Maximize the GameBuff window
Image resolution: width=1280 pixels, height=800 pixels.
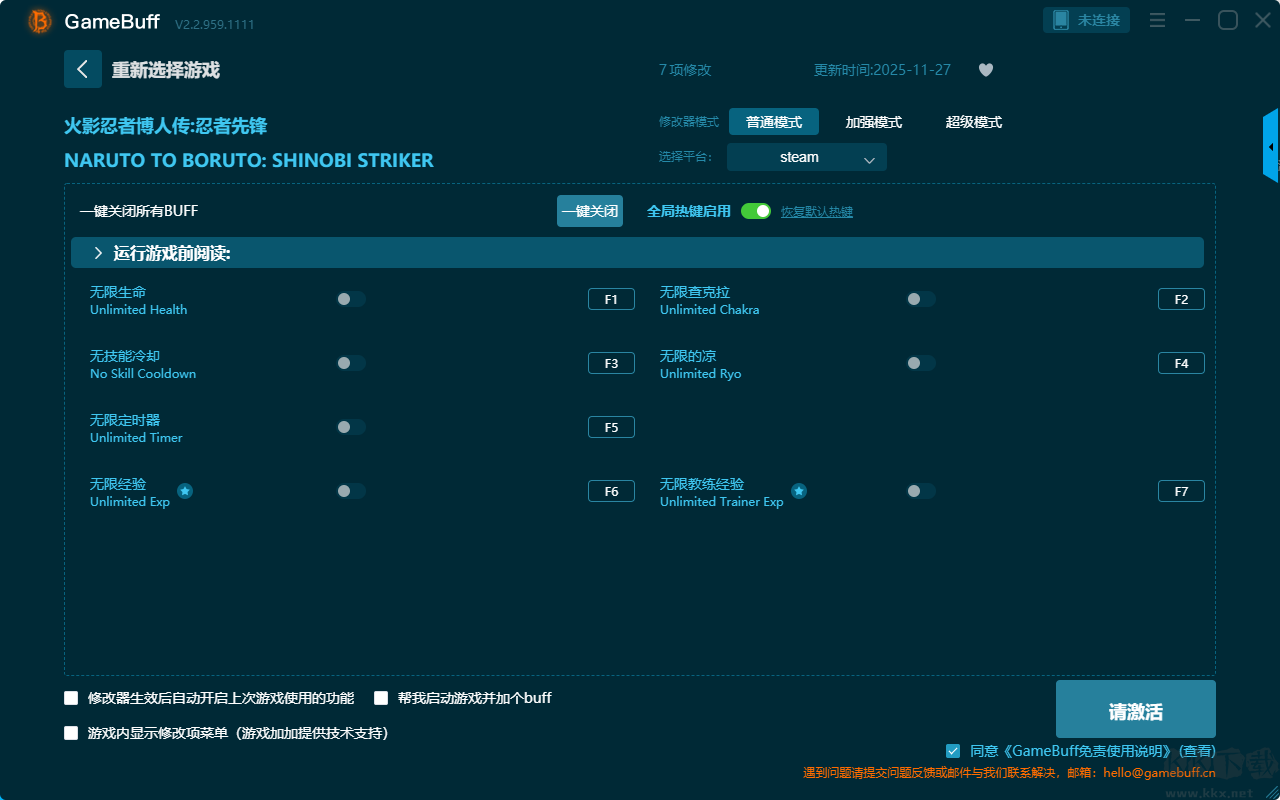[x=1228, y=20]
